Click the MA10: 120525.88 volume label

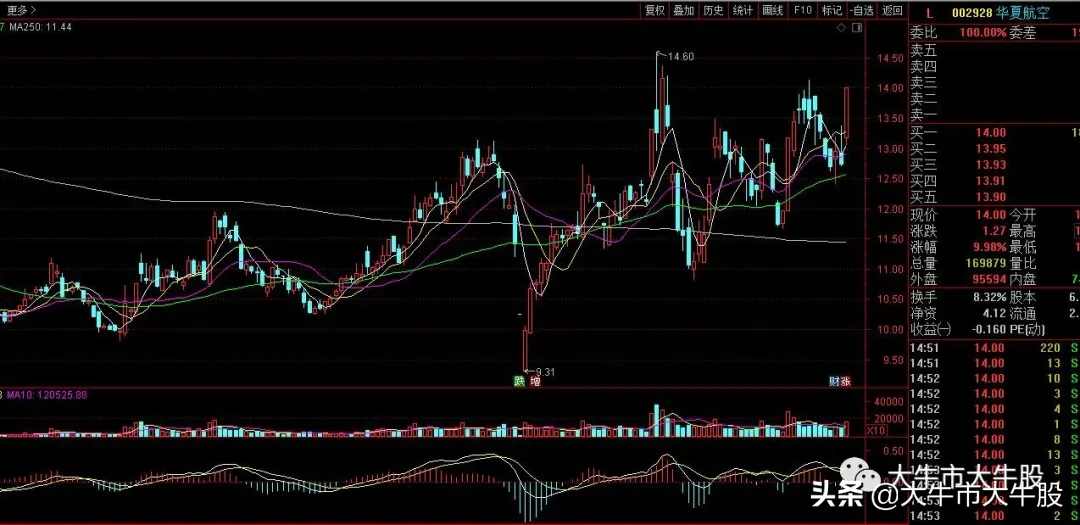coord(48,395)
